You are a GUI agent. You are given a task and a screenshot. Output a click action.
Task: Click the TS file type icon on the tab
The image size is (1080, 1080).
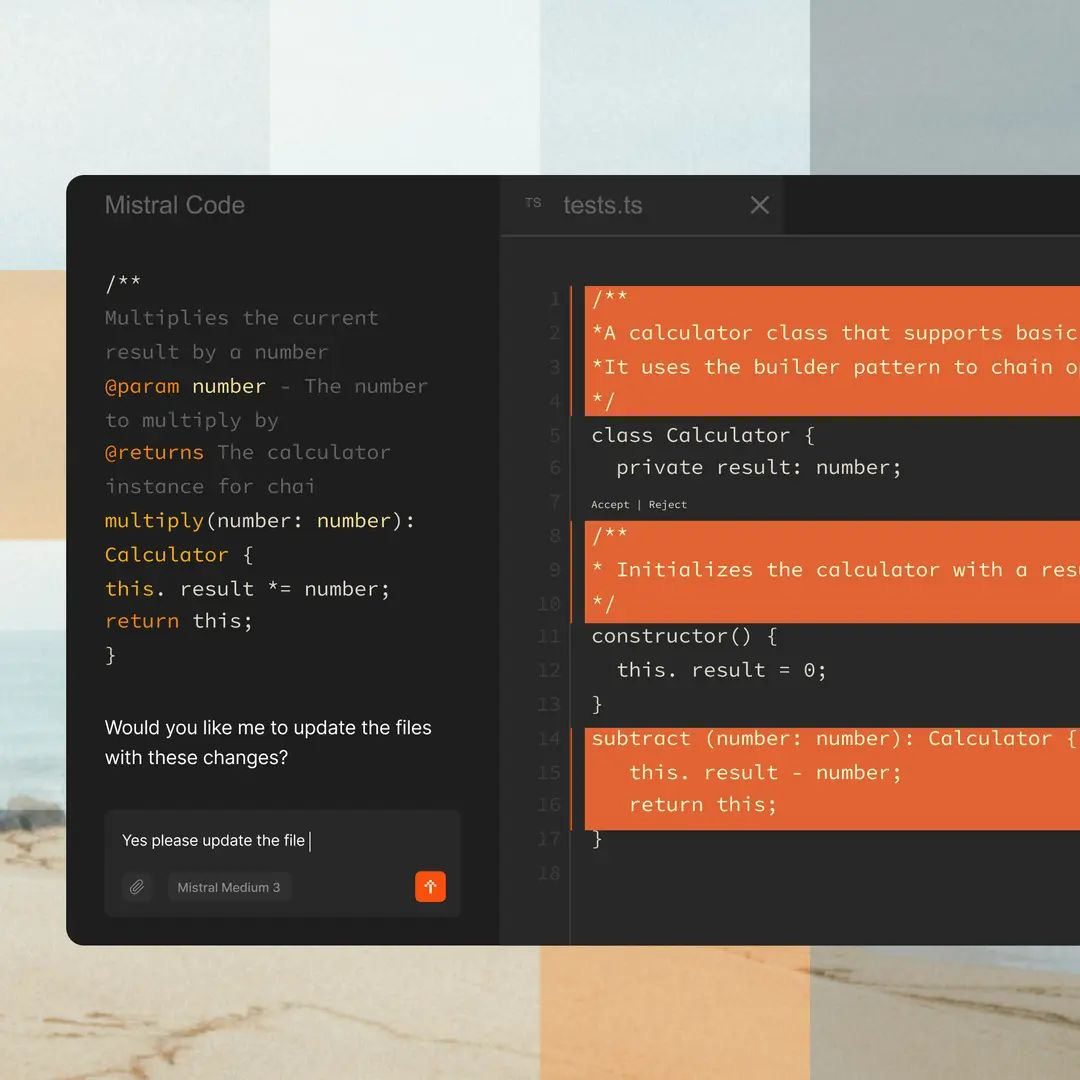[532, 202]
